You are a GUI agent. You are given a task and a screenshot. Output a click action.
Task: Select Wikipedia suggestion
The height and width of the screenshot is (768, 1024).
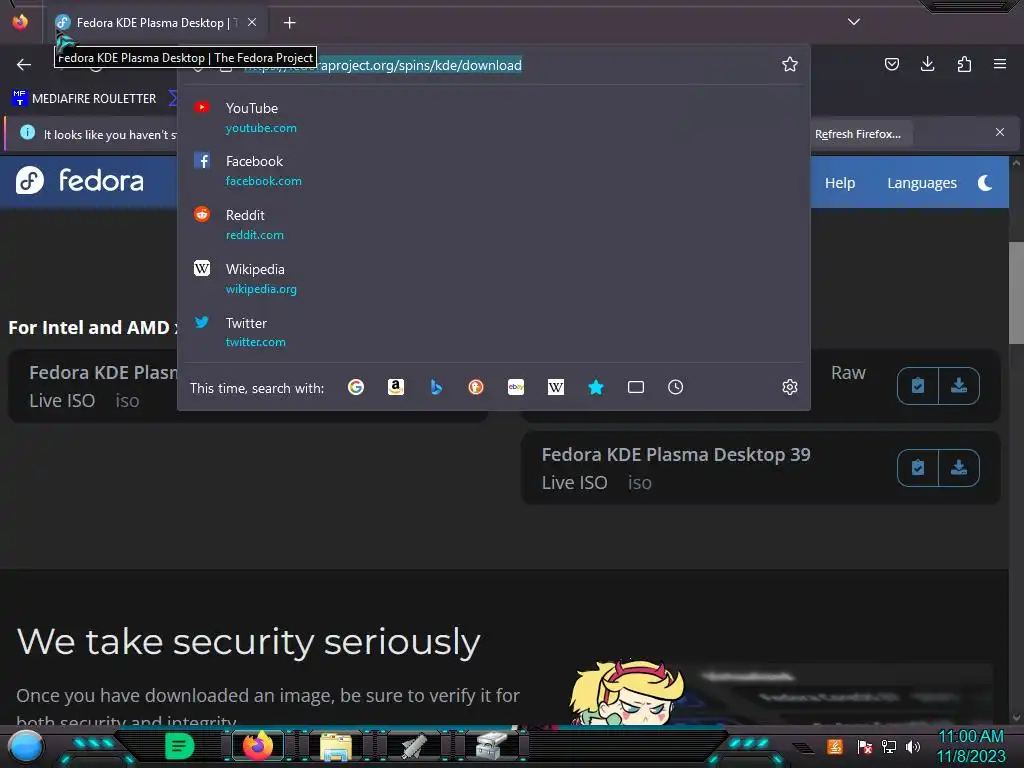pyautogui.click(x=494, y=278)
